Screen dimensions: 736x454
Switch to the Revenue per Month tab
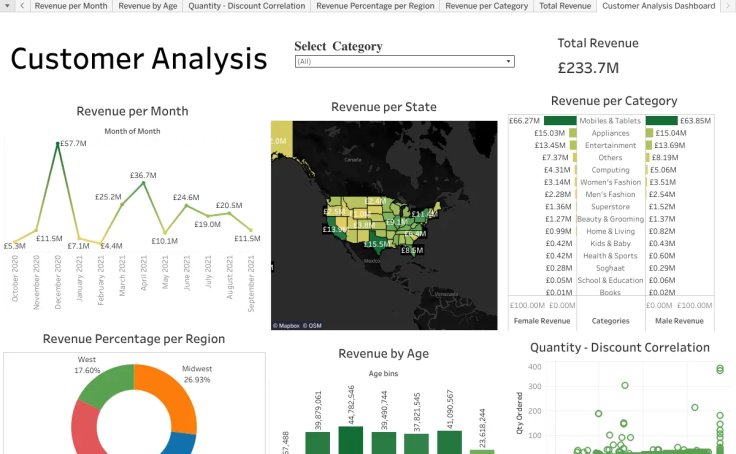(71, 6)
